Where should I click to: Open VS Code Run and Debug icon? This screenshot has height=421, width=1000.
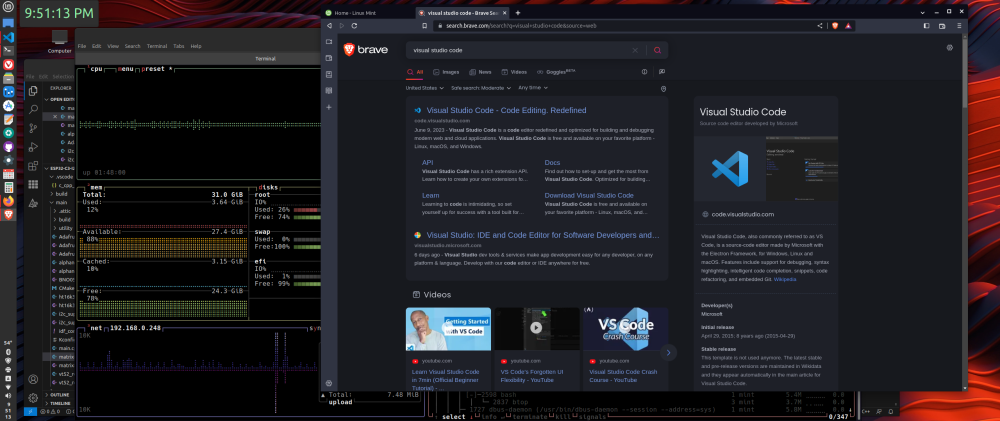33,147
